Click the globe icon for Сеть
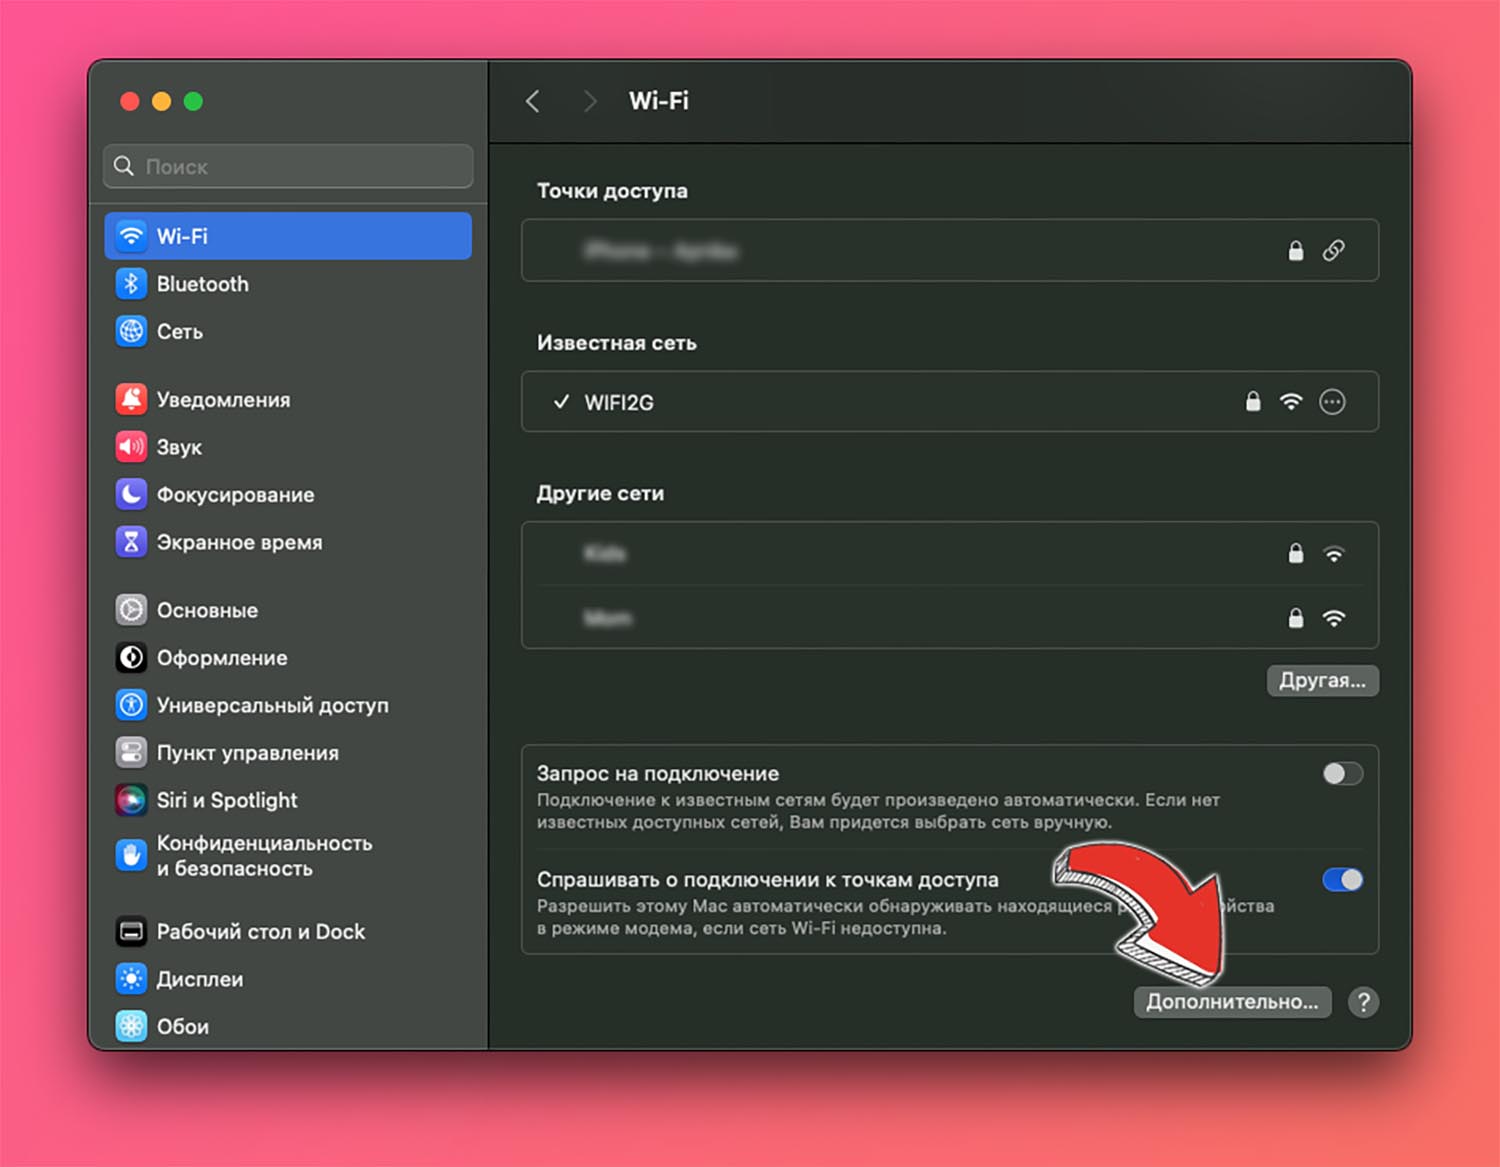 pos(131,331)
